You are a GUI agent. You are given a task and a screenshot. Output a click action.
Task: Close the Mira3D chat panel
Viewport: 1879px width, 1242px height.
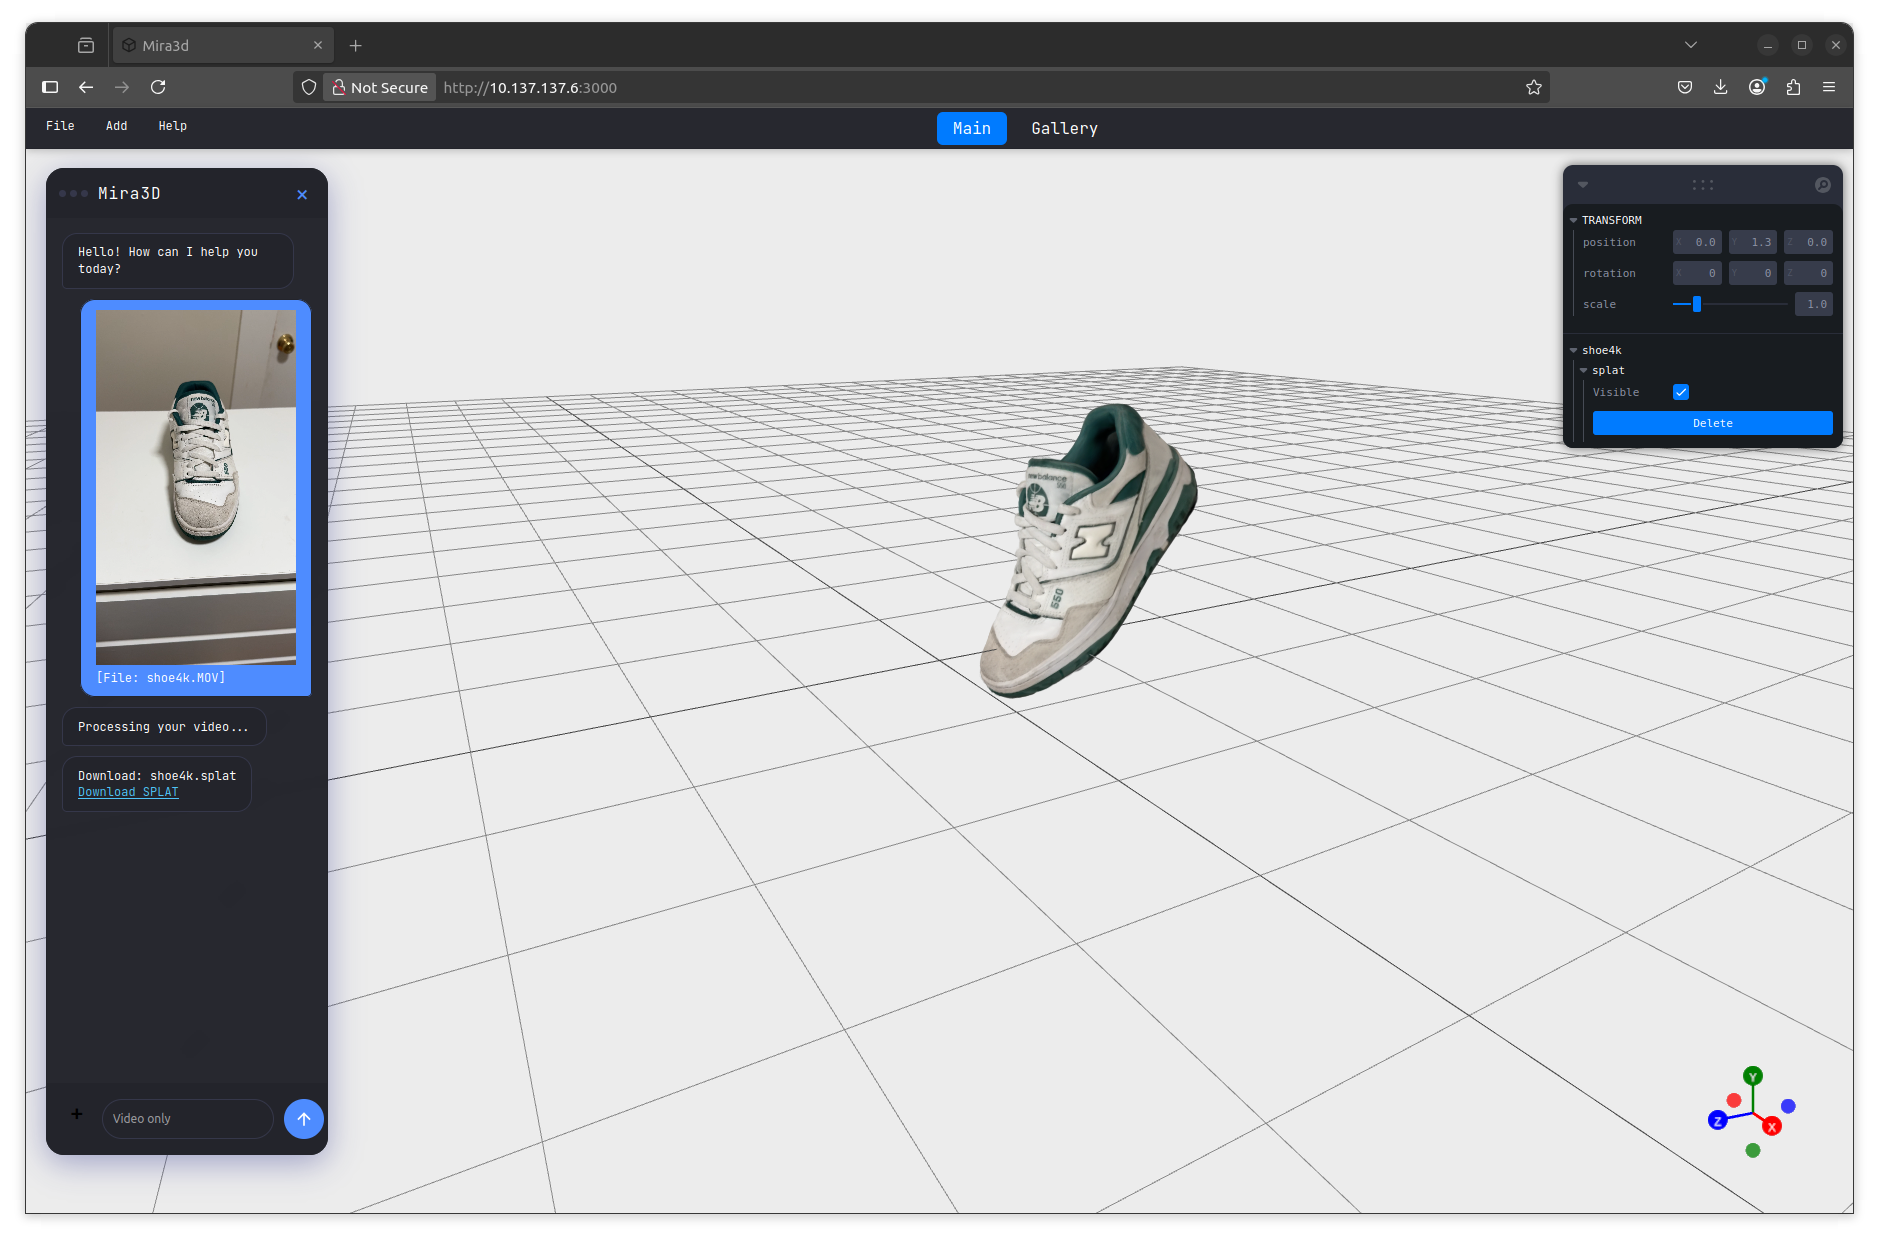302,194
